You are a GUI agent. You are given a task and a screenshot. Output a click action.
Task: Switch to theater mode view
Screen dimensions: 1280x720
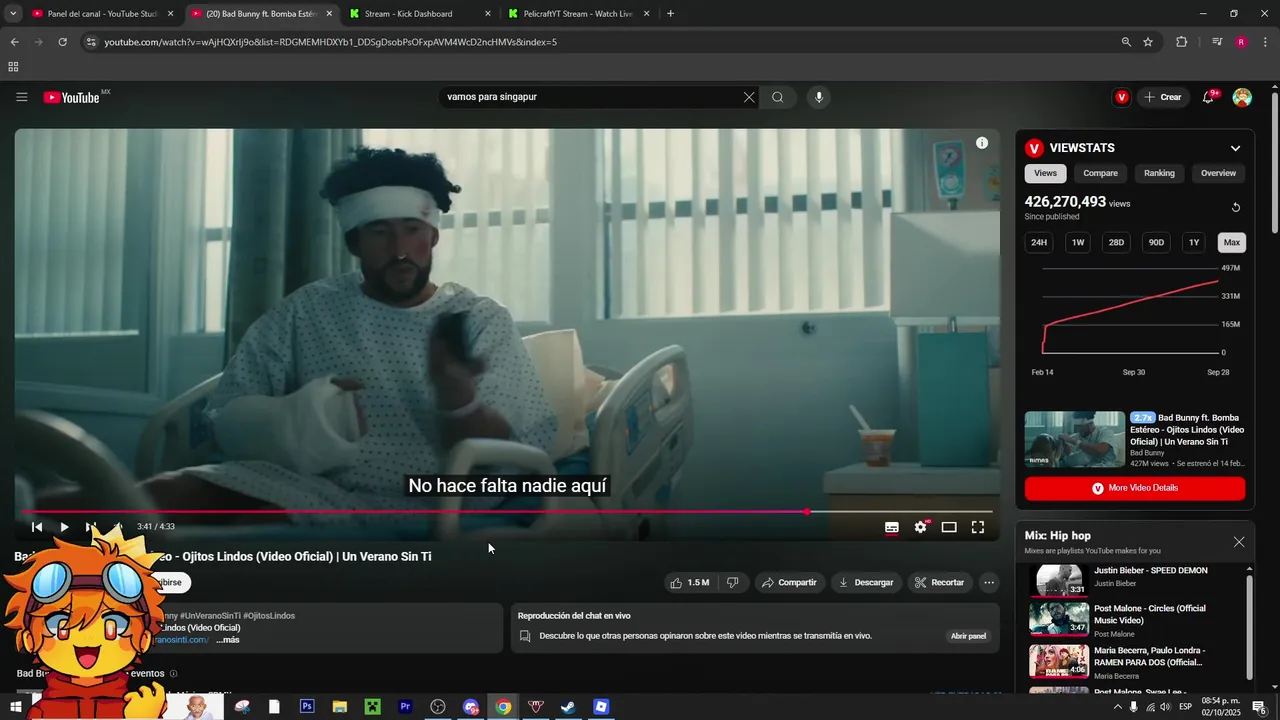pyautogui.click(x=949, y=527)
